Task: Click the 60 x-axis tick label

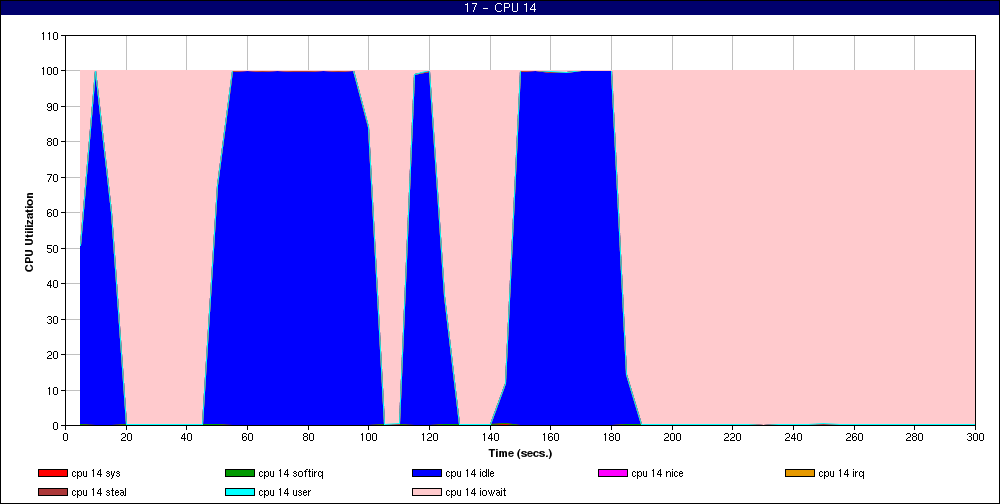Action: (x=247, y=437)
